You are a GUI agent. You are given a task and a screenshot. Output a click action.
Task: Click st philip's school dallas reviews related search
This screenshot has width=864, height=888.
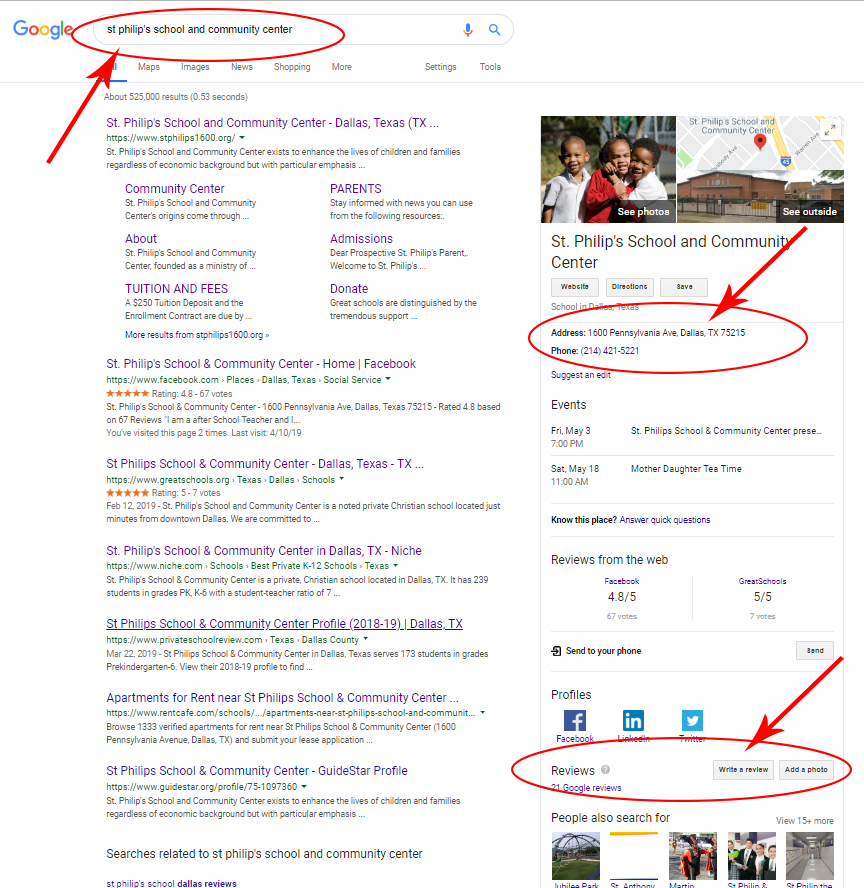172,883
